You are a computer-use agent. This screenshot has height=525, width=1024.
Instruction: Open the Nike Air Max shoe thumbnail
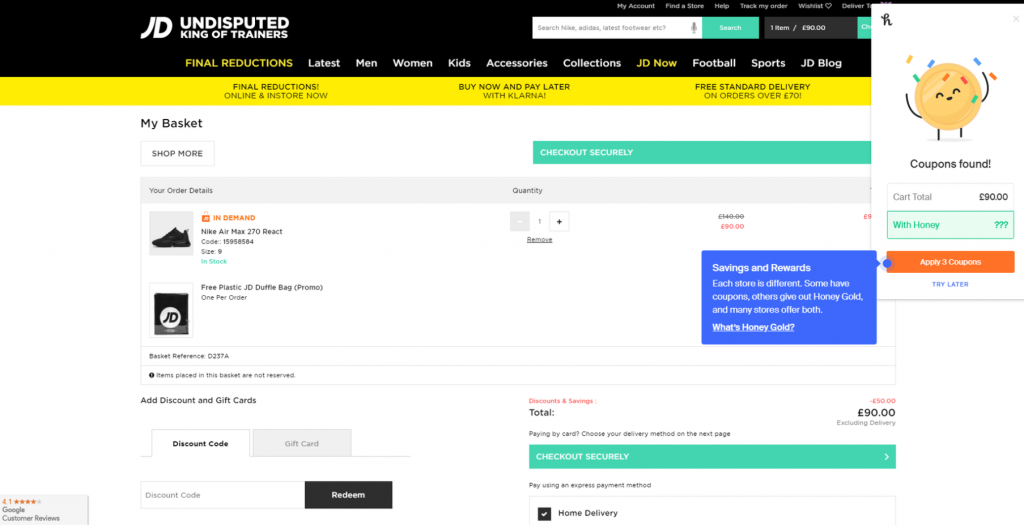[x=171, y=233]
